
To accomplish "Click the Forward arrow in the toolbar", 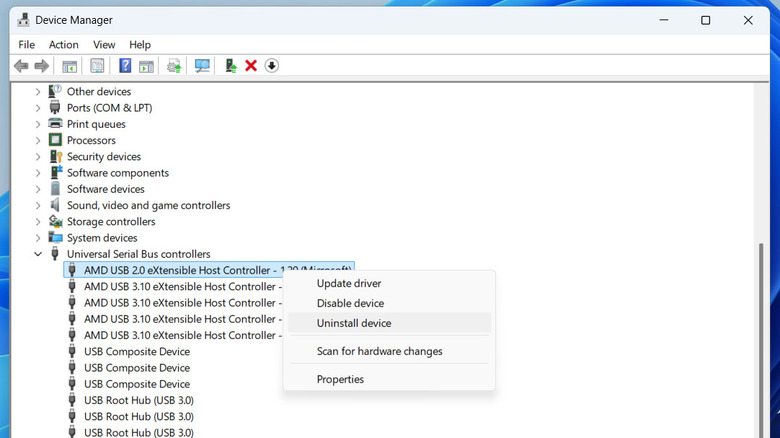I will 42,66.
